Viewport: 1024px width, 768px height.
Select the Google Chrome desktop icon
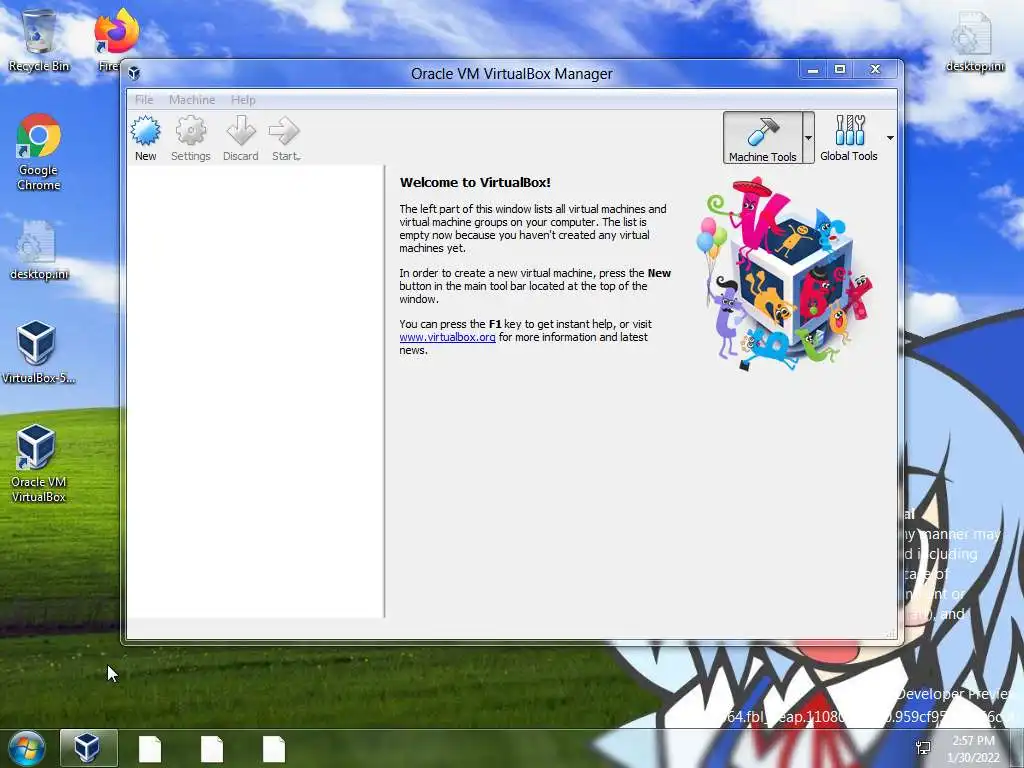click(x=39, y=153)
